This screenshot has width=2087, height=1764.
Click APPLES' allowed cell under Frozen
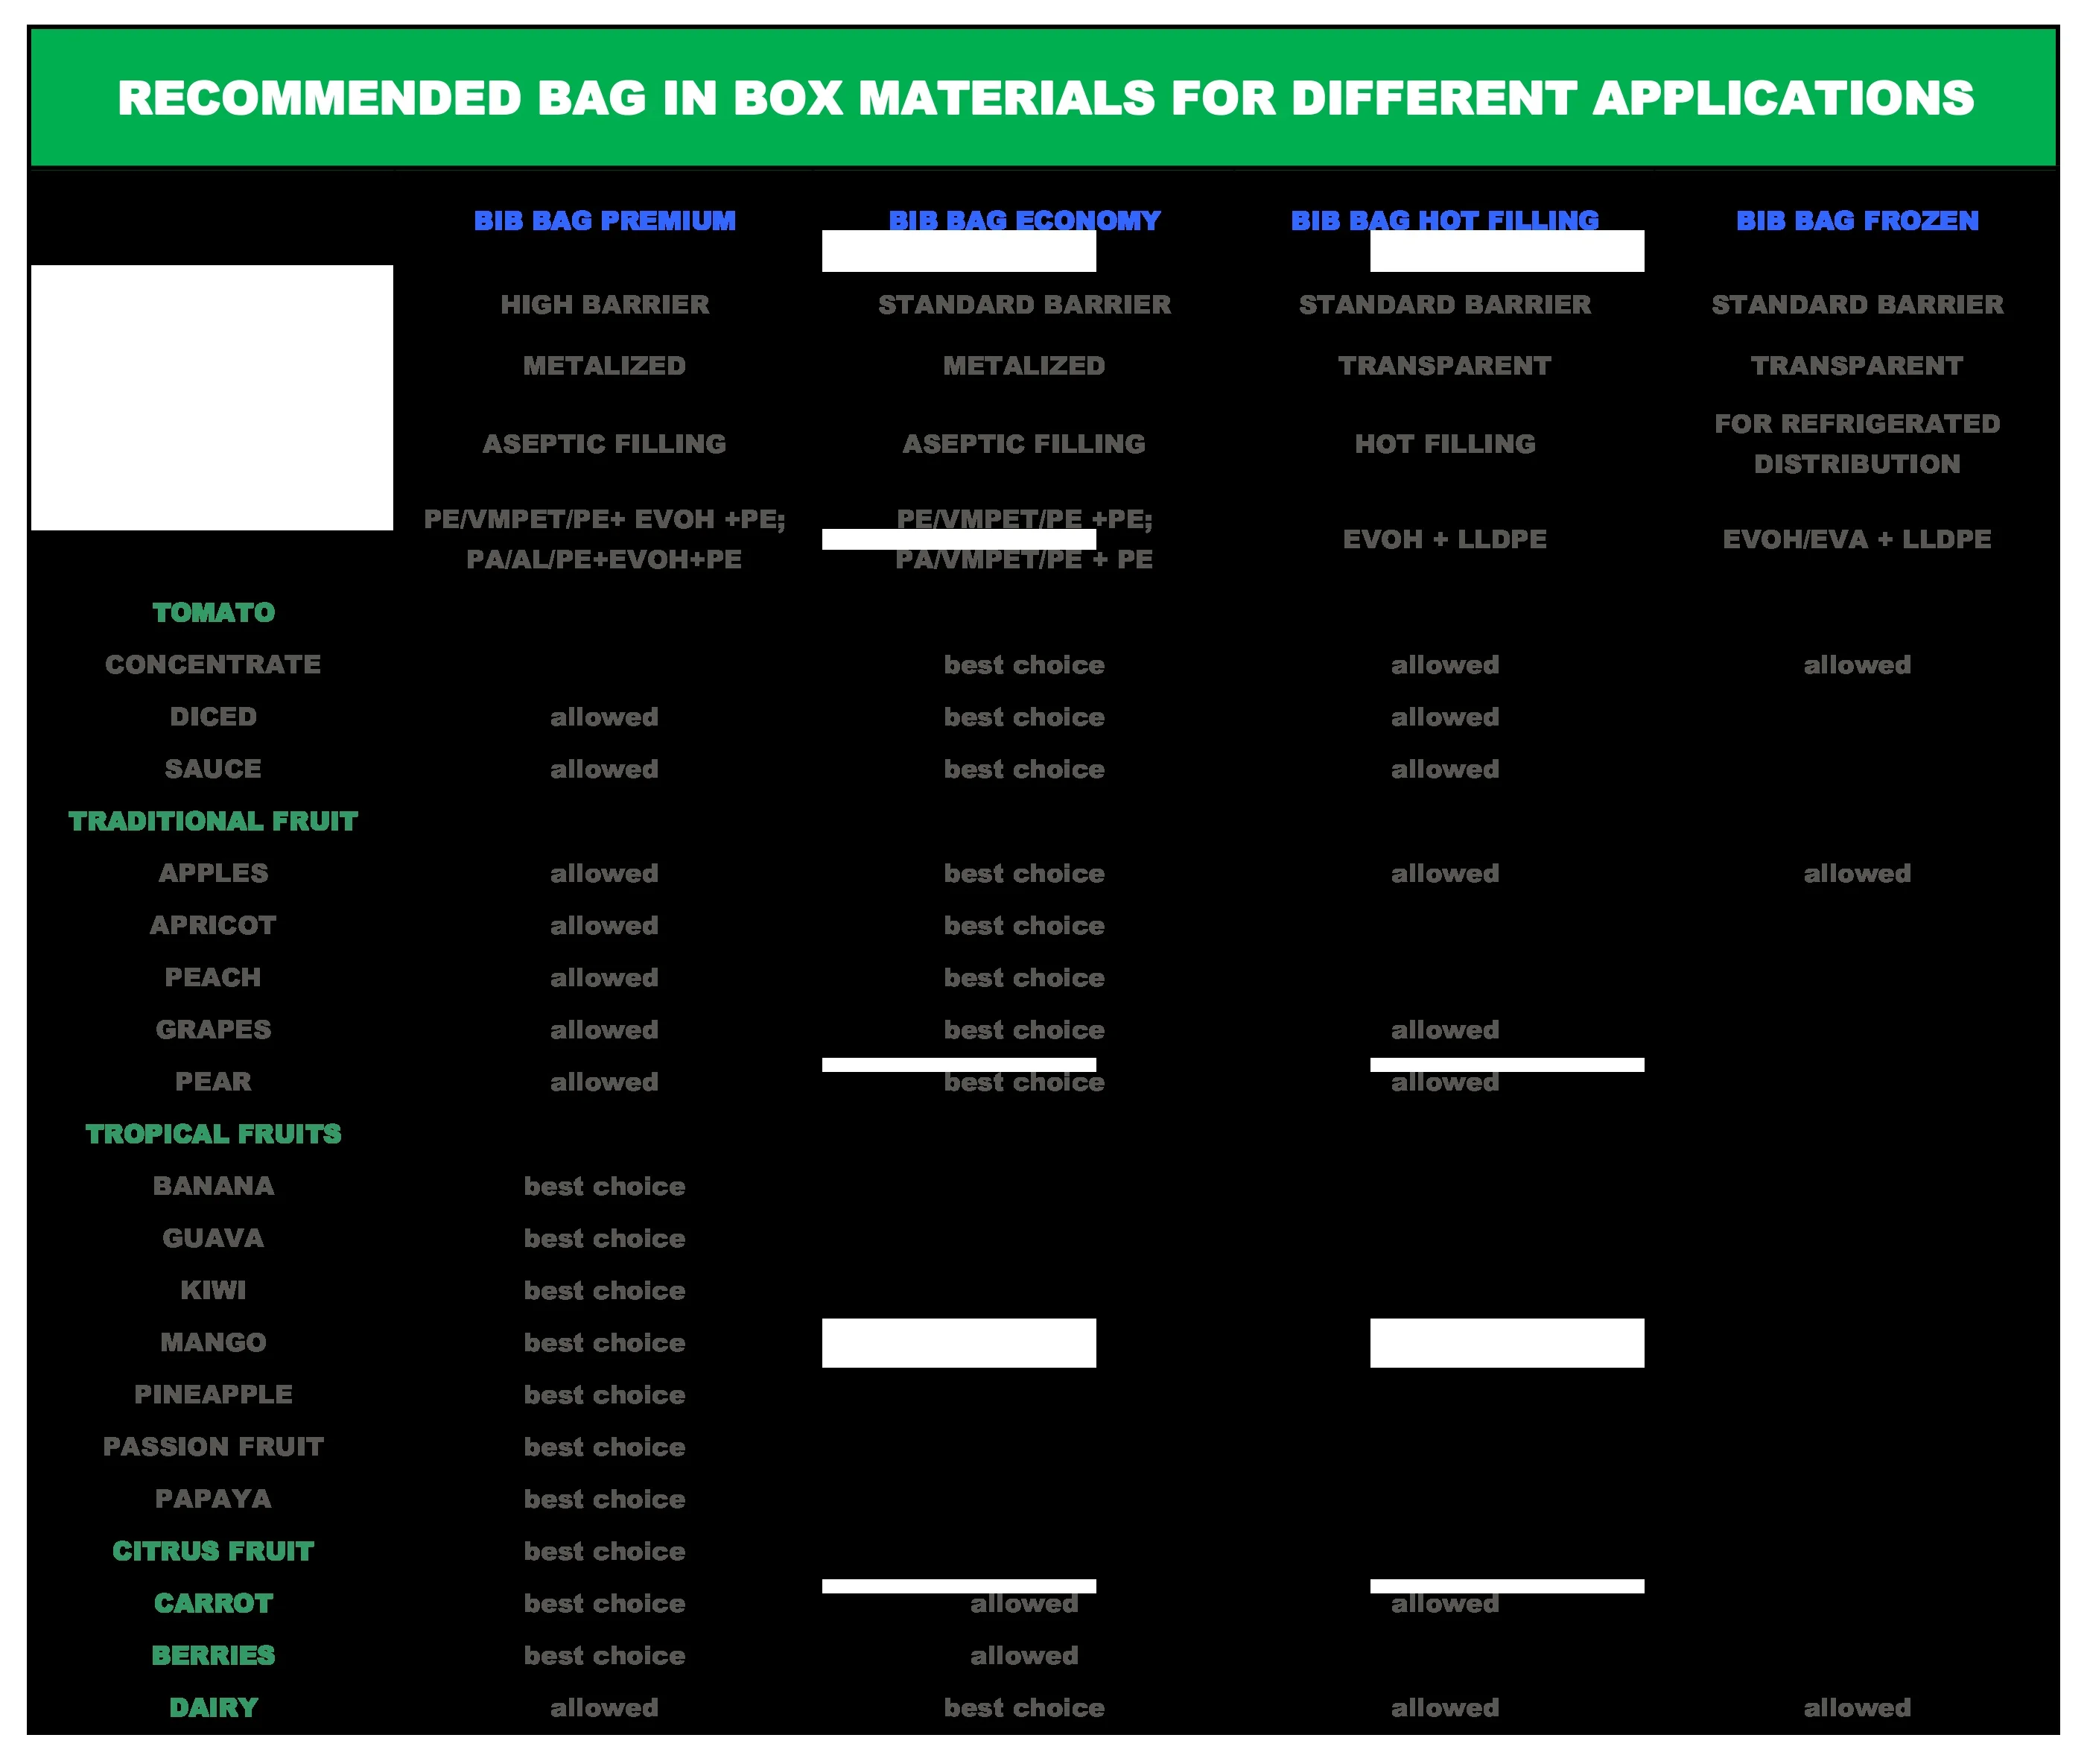pos(1857,873)
